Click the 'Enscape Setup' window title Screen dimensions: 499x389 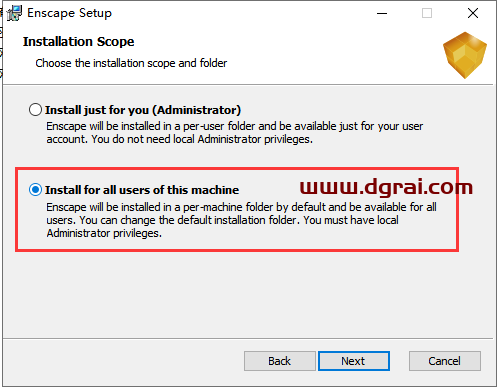coord(69,13)
